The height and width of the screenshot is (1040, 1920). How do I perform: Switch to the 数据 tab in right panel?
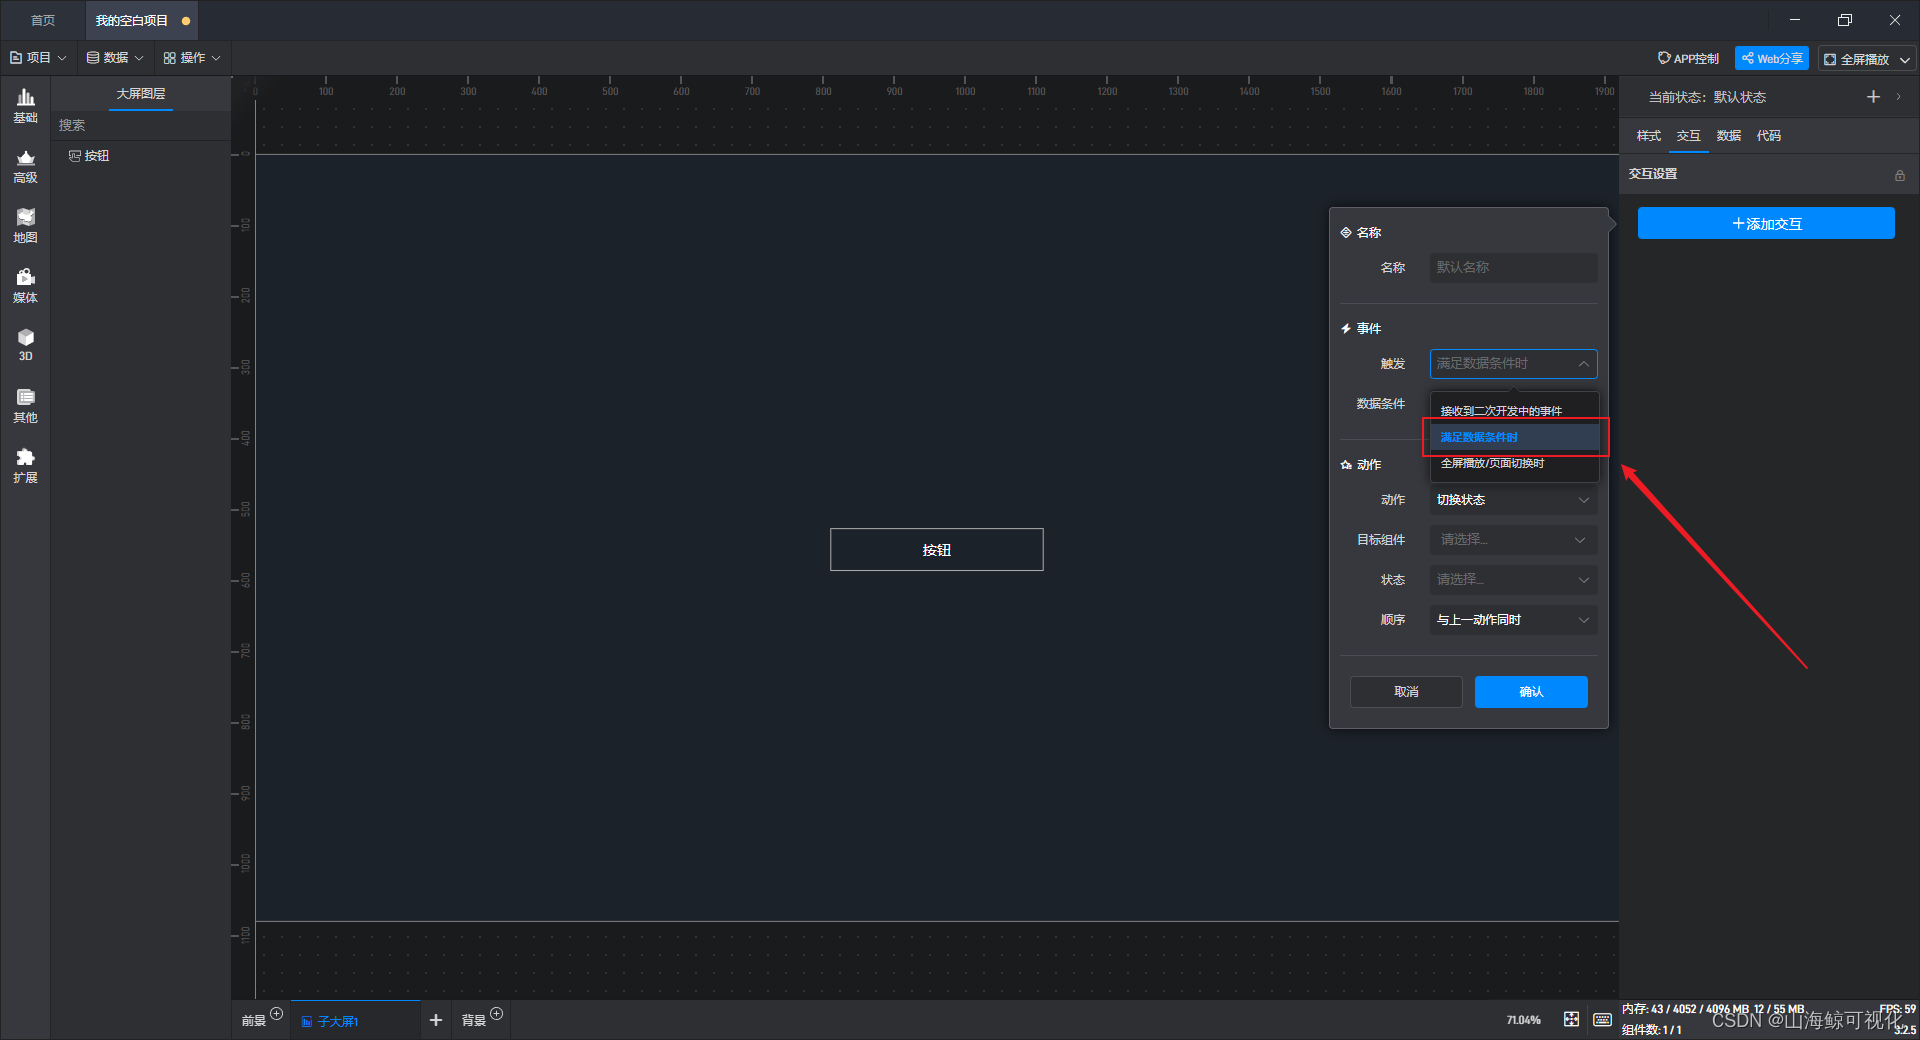[x=1728, y=136]
